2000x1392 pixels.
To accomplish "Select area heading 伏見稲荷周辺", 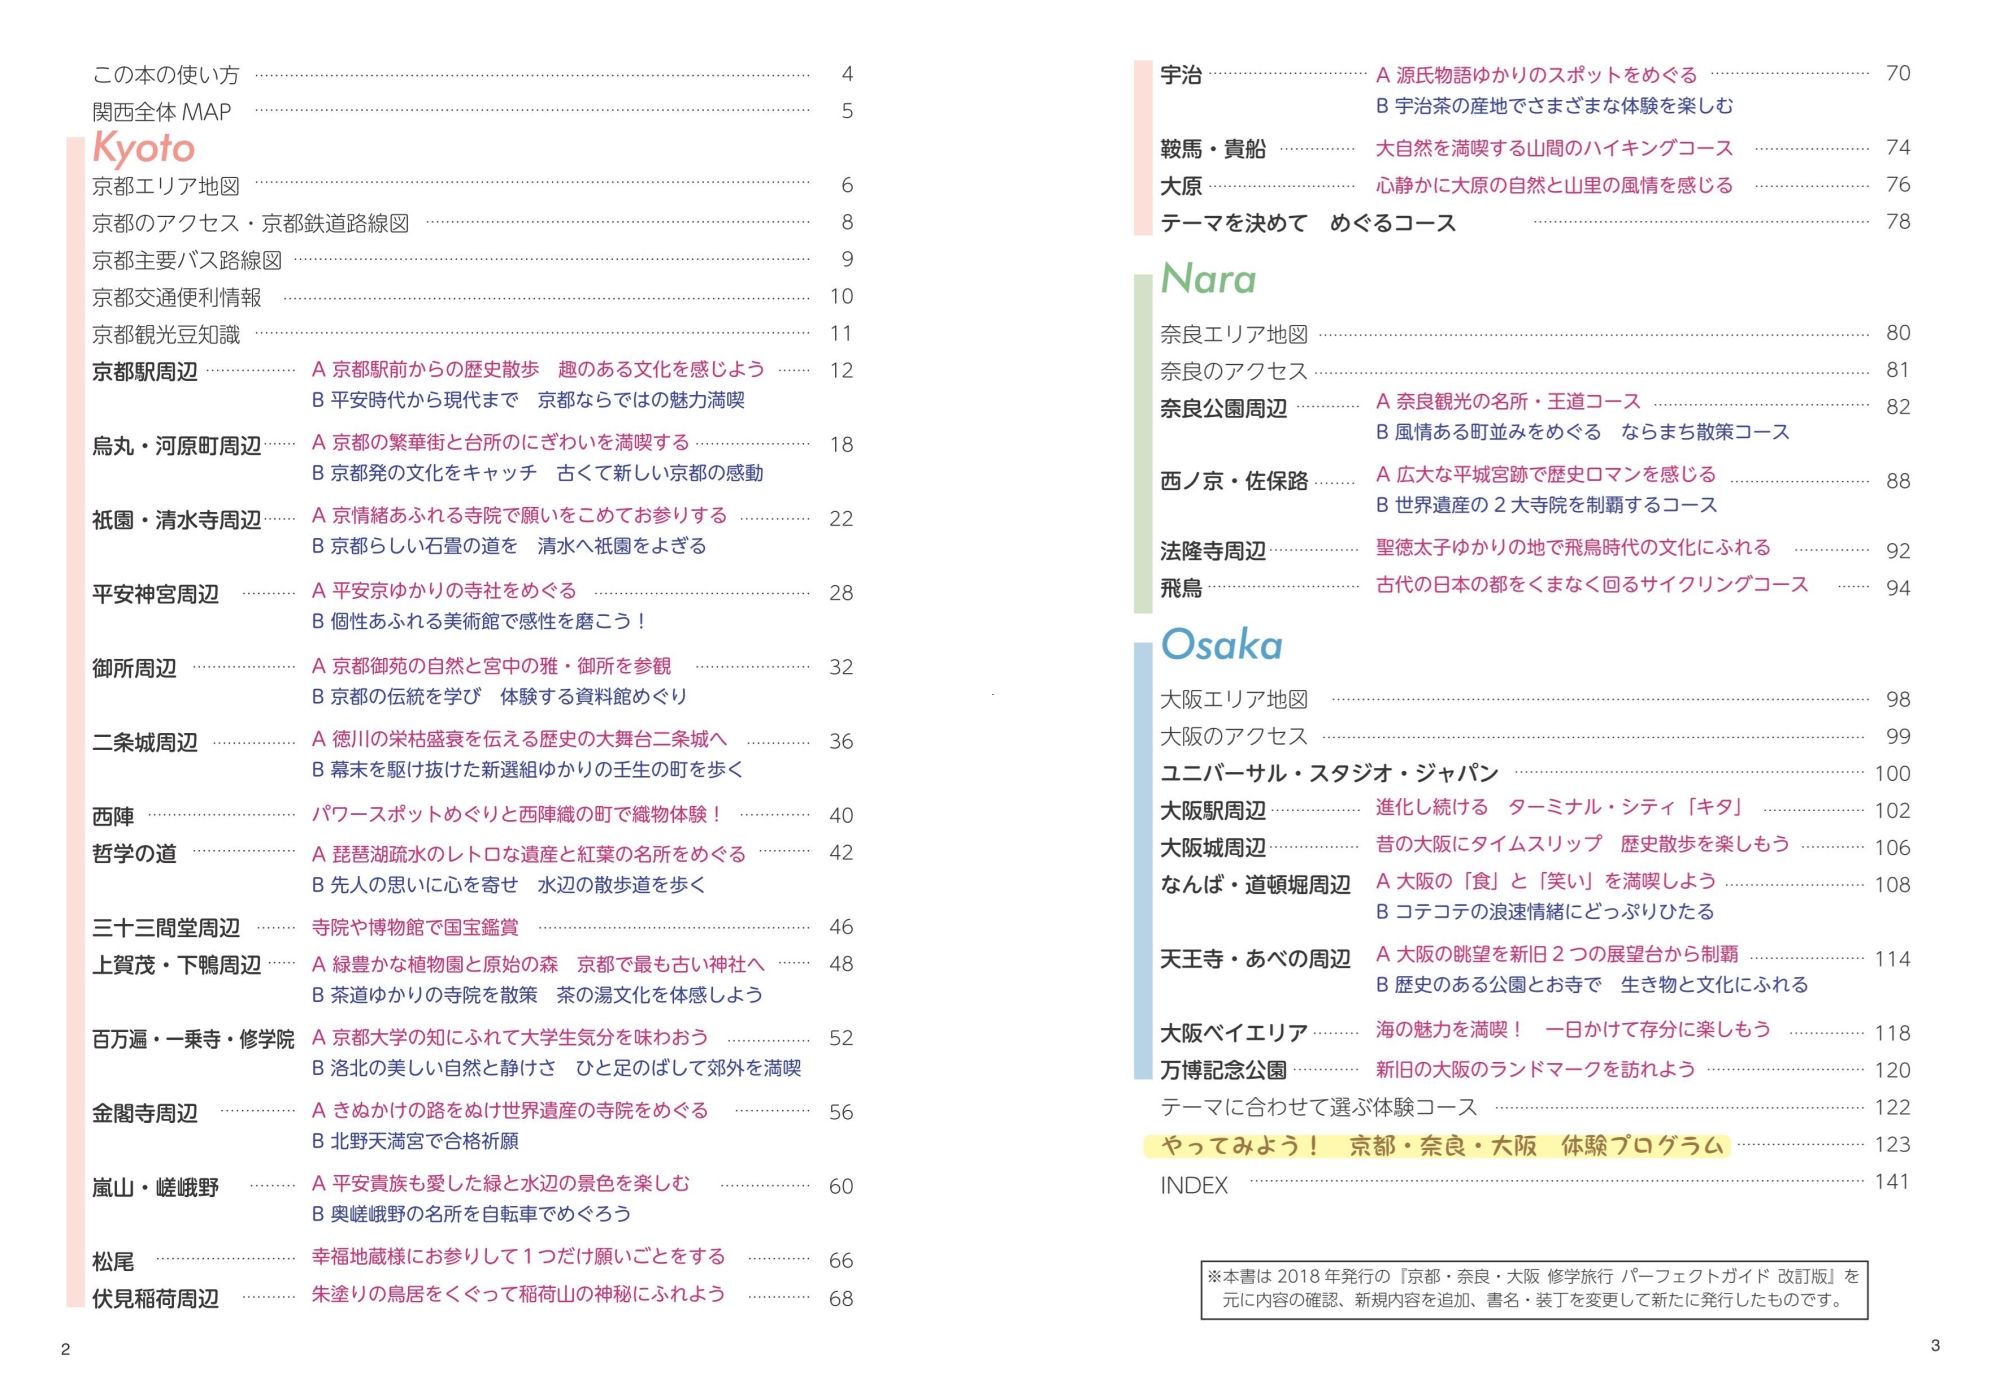I will [x=156, y=1299].
